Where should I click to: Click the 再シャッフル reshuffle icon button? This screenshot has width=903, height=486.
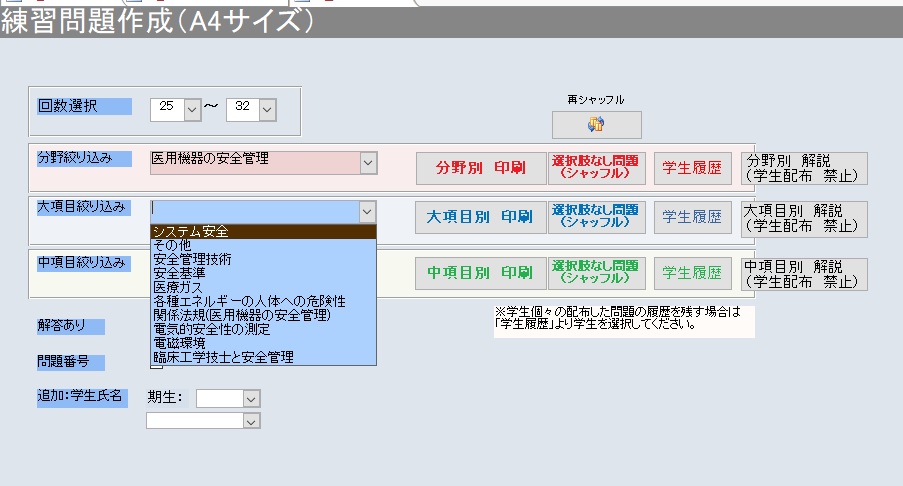click(x=597, y=124)
